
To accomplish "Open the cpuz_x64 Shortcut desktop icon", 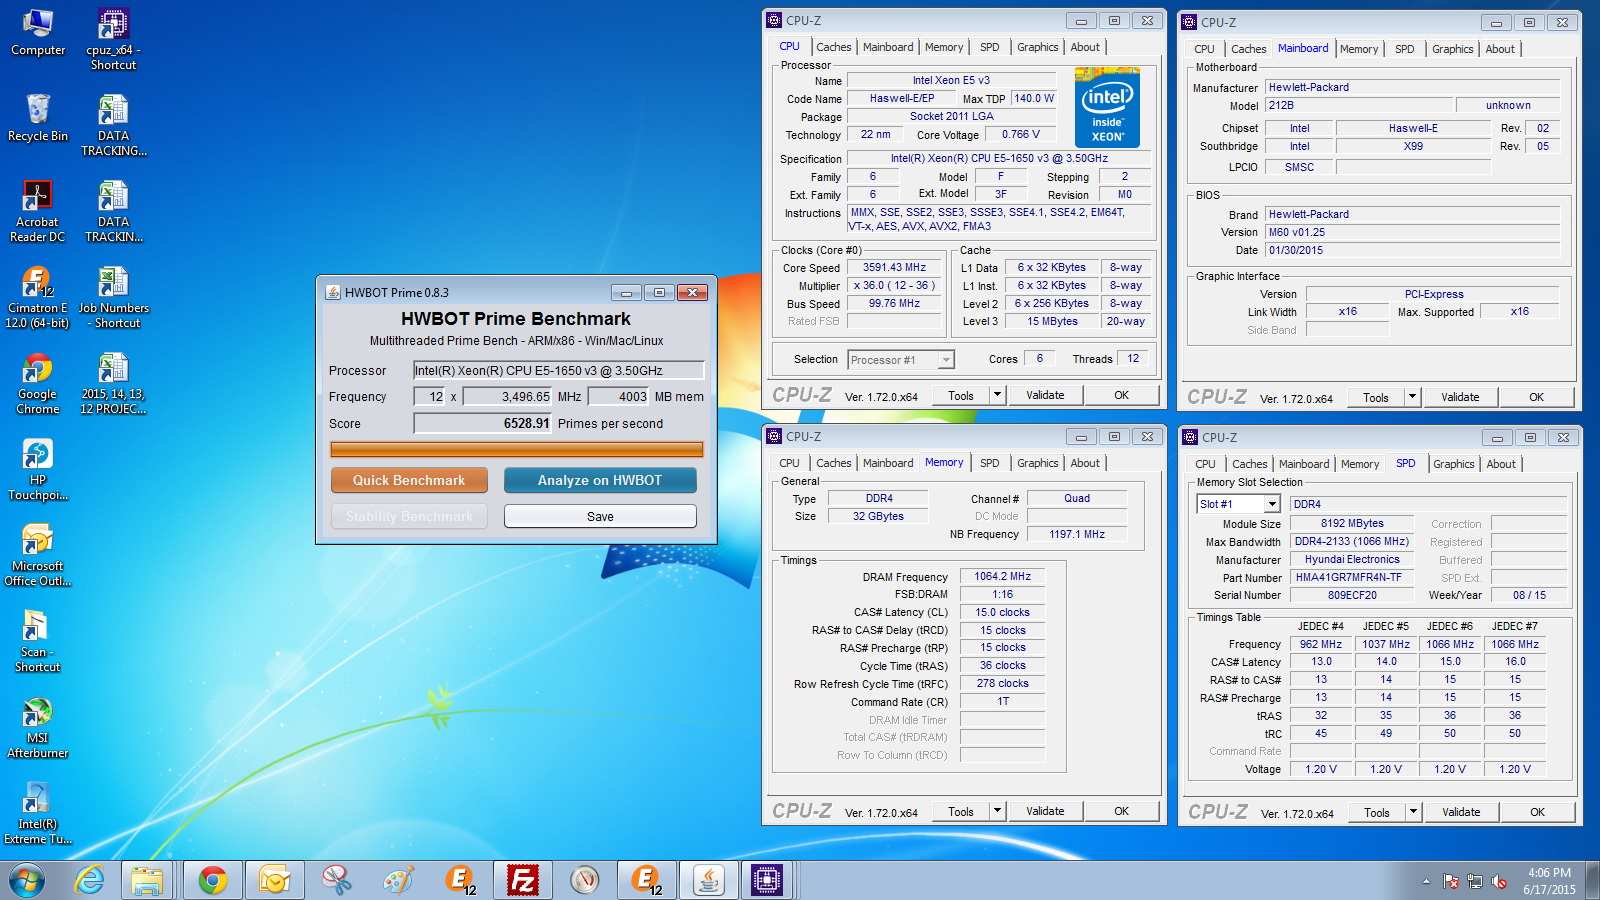I will pyautogui.click(x=113, y=39).
